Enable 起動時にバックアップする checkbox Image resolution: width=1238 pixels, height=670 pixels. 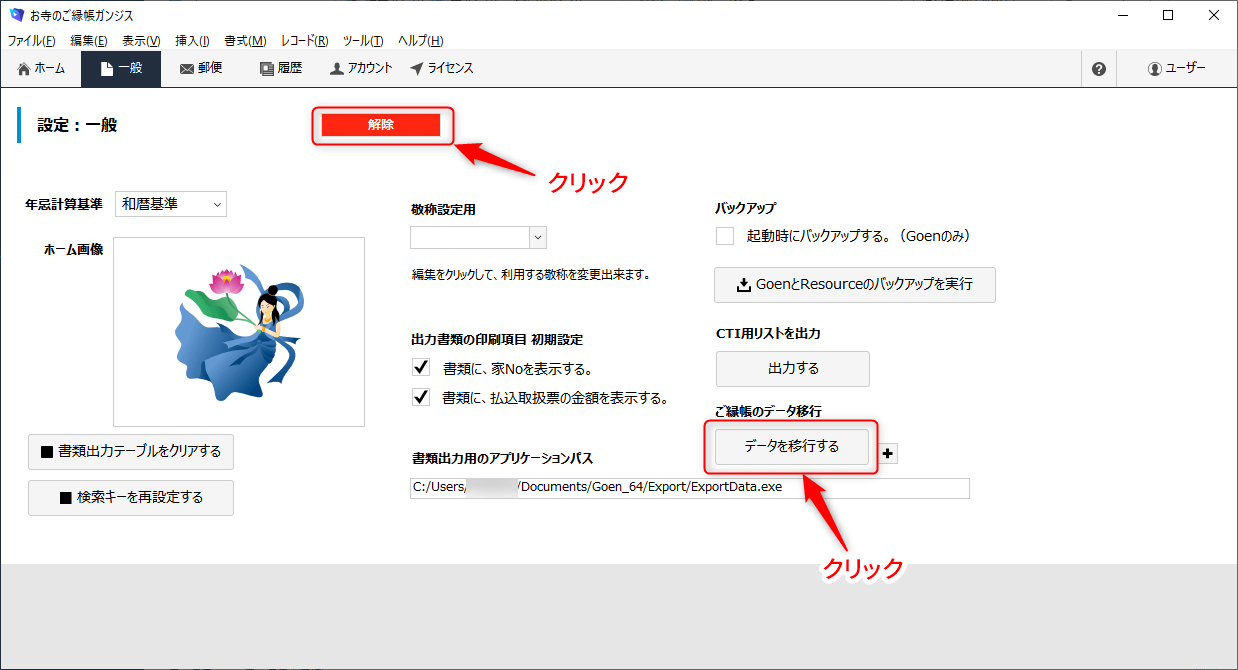[725, 236]
